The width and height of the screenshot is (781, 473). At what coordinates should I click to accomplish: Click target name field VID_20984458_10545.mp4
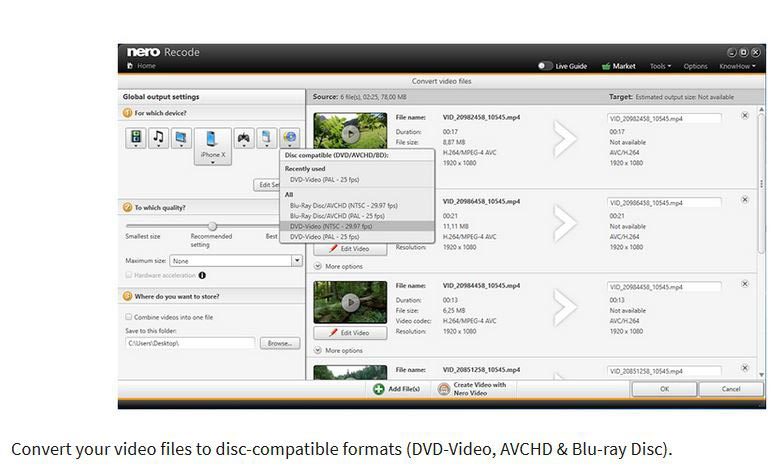point(664,287)
